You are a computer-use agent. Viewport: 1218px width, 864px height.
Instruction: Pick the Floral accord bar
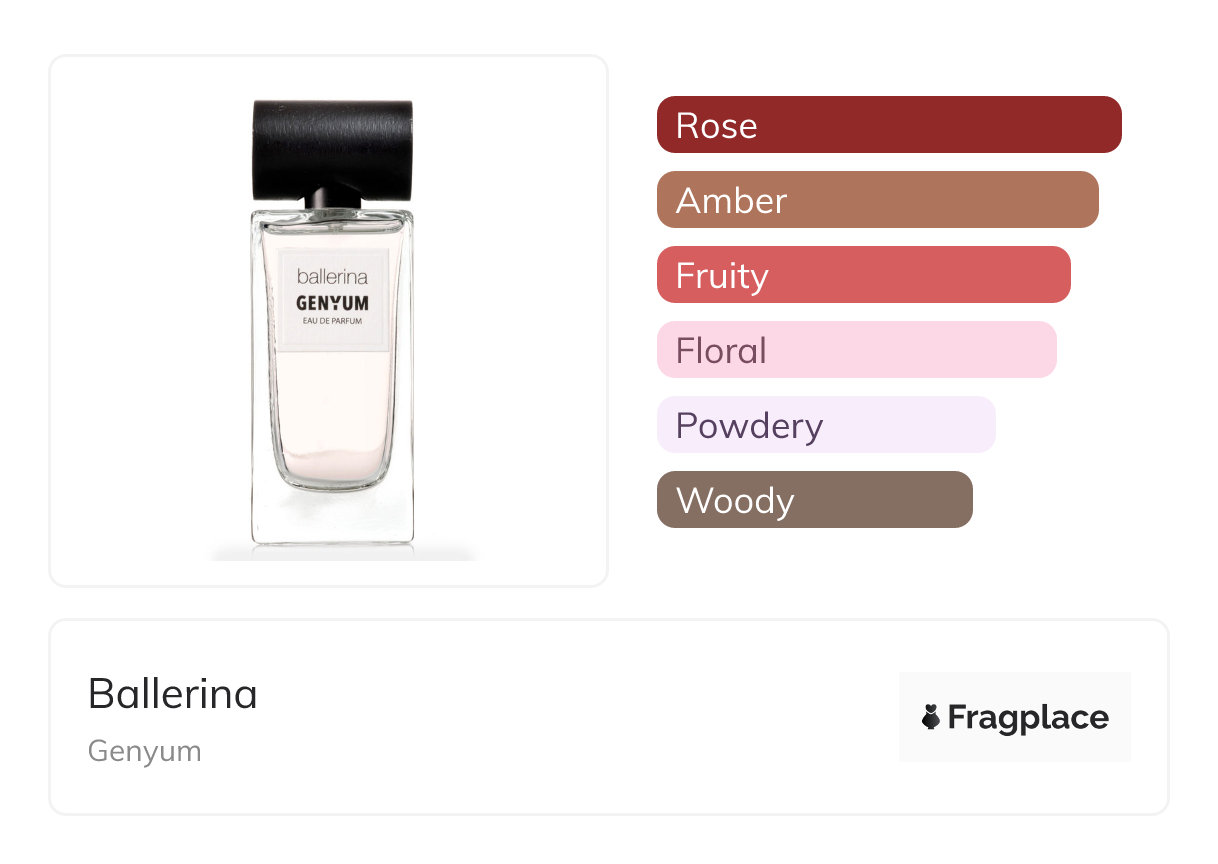856,350
